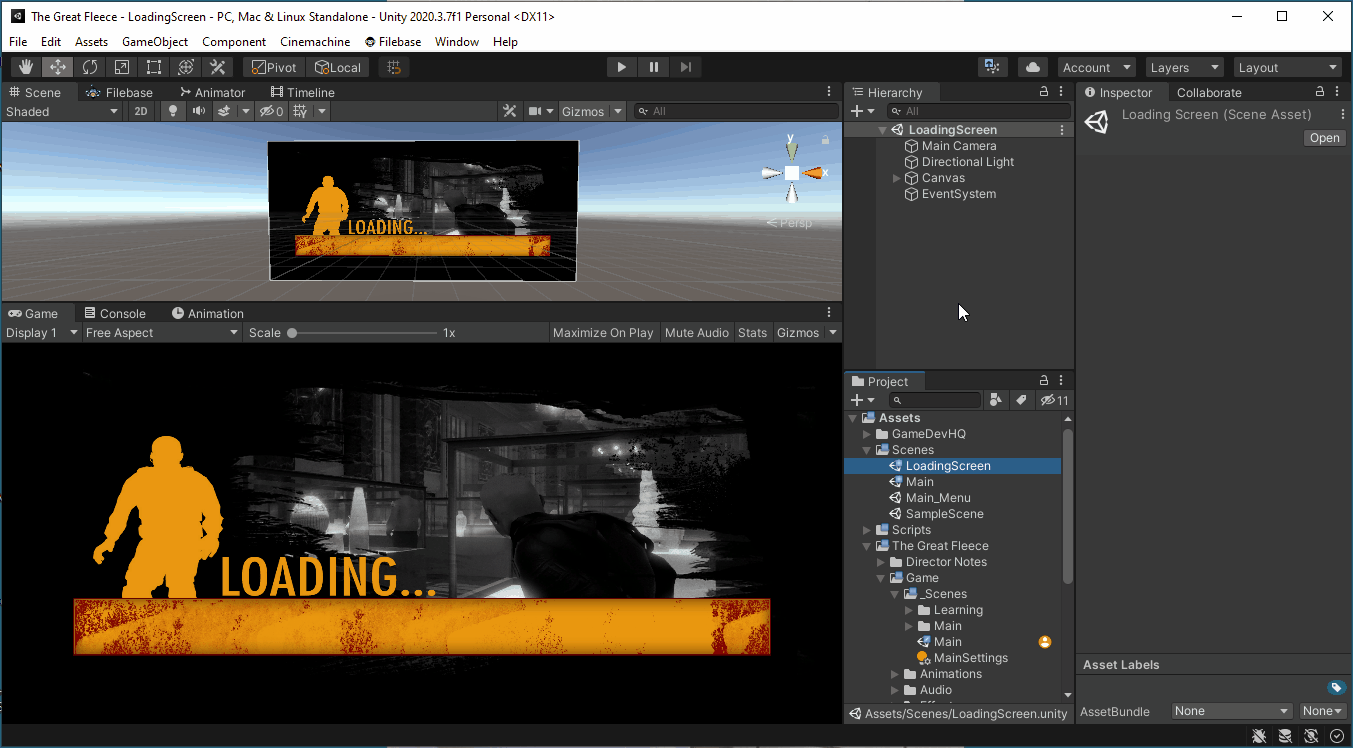Open Scene camera settings icon
This screenshot has width=1353, height=748.
535,111
